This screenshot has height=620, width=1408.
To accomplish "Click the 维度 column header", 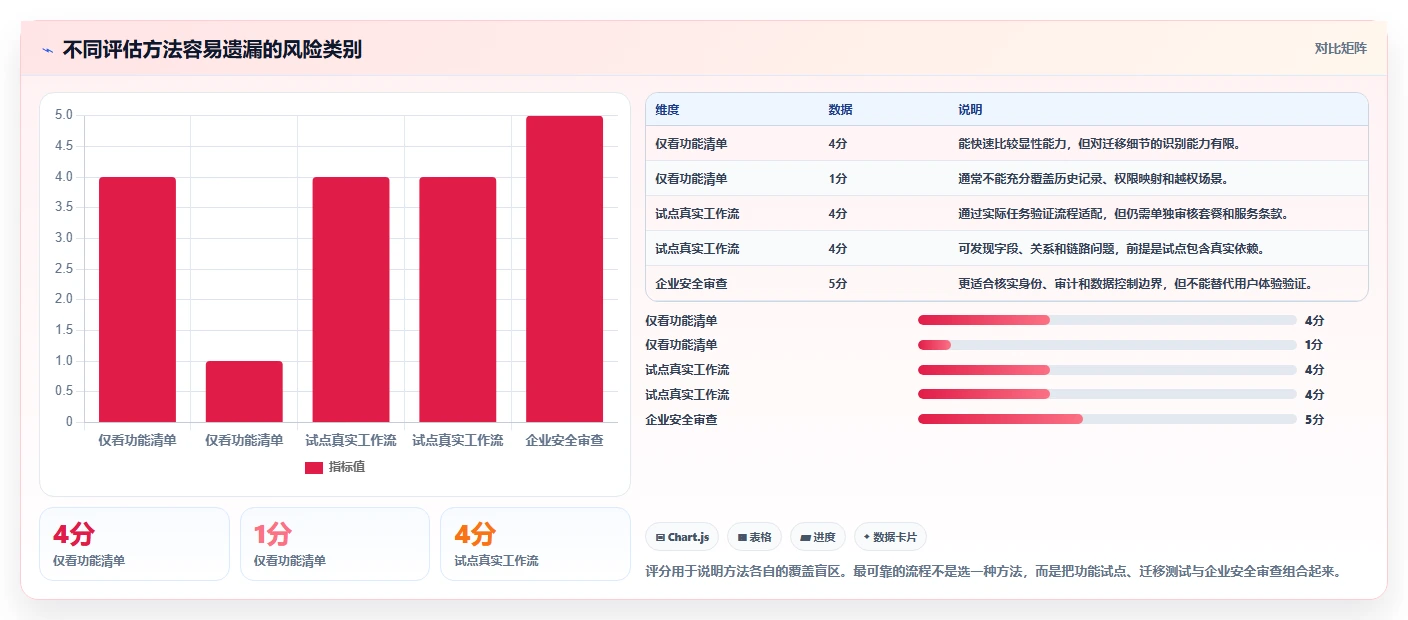I will tap(667, 110).
